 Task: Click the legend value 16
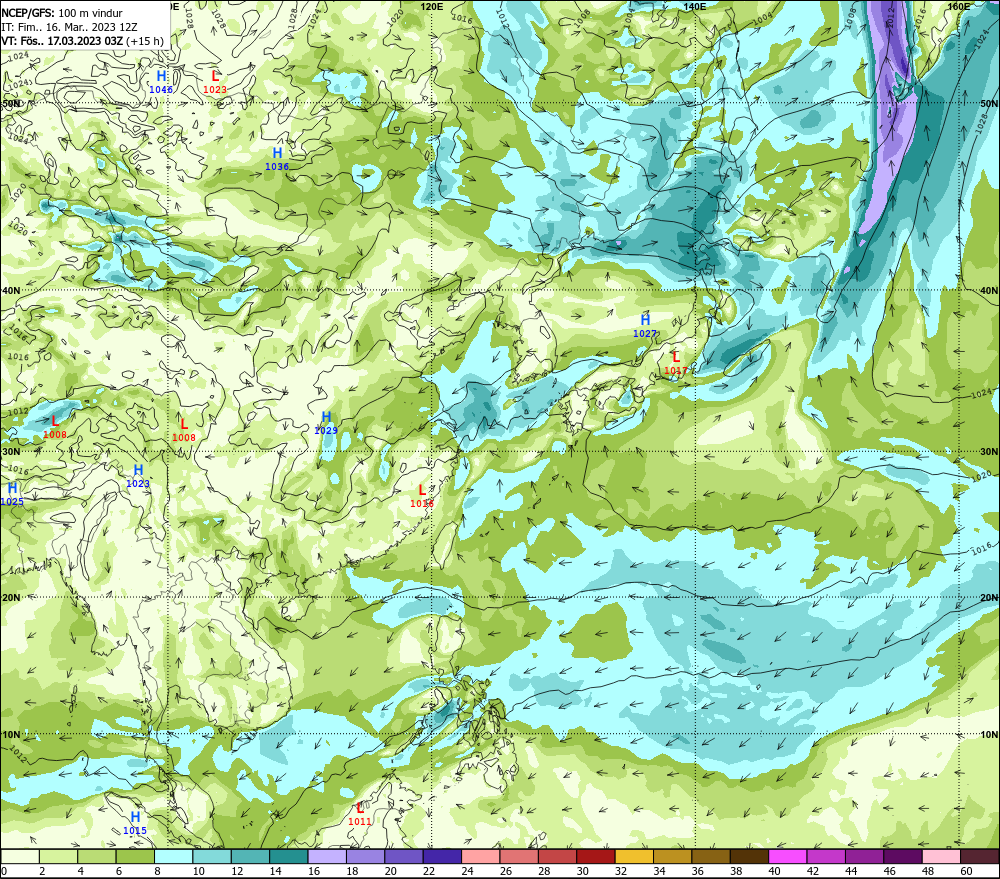tap(313, 871)
